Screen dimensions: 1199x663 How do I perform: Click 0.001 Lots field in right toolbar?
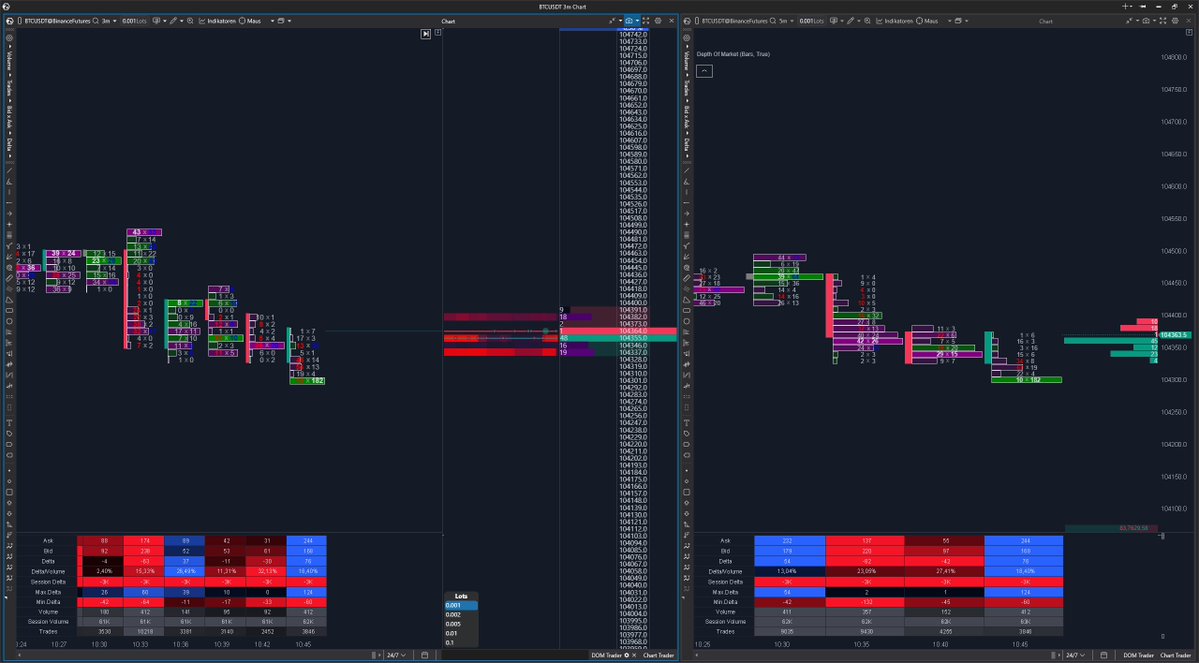[812, 21]
